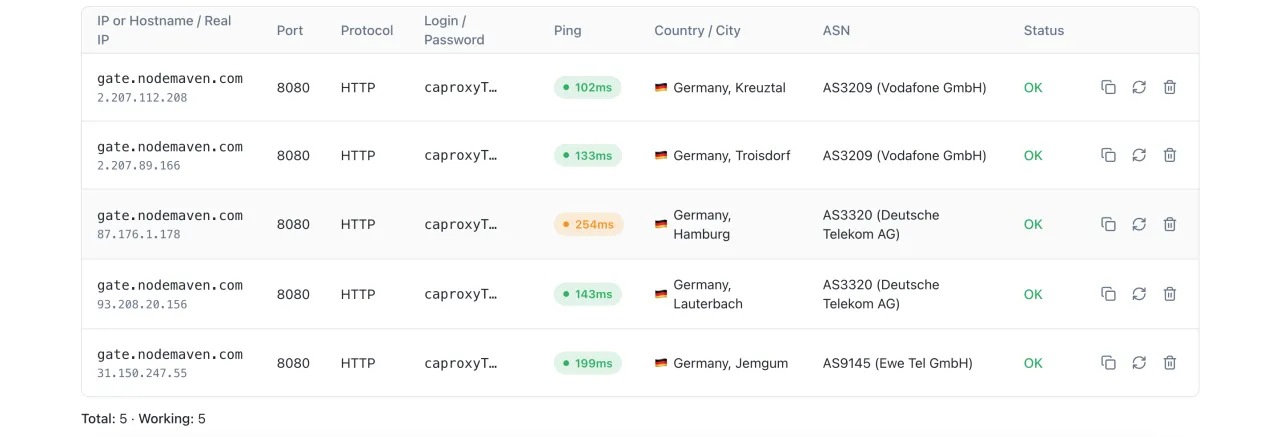Delete the 2.207.112.208 proxy row

pyautogui.click(x=1170, y=87)
